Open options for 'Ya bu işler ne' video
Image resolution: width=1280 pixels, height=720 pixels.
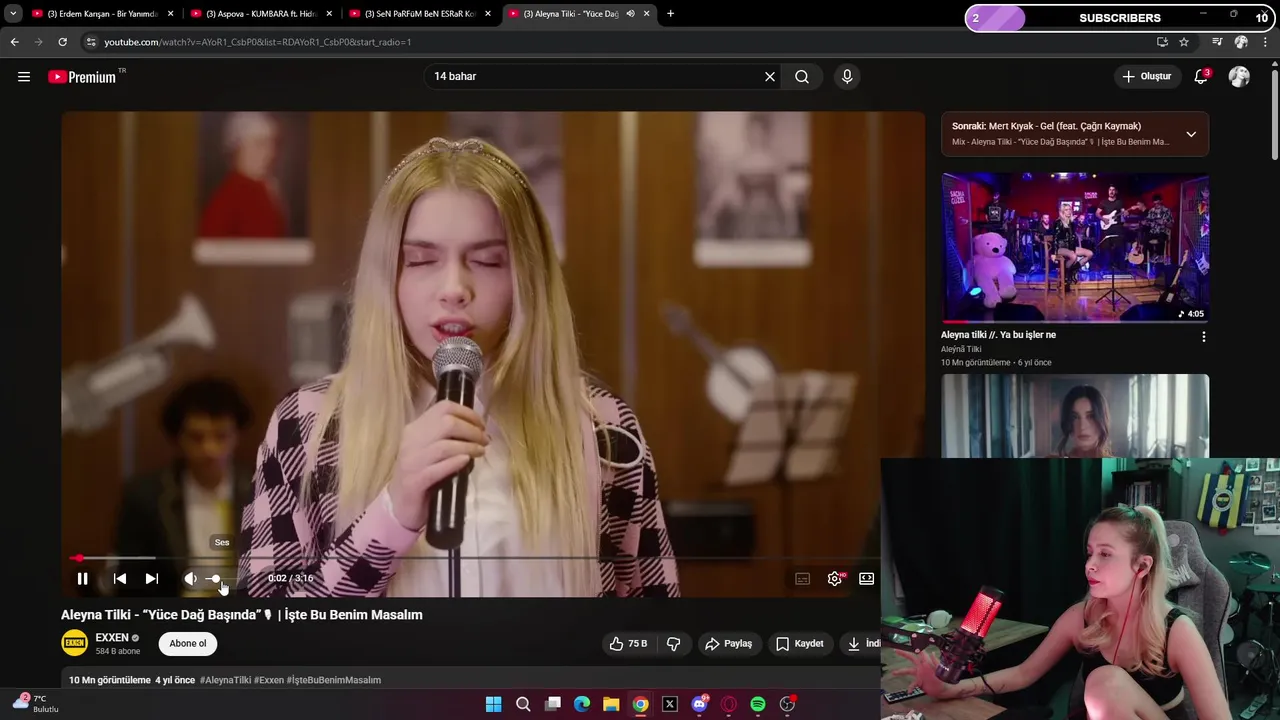[1204, 337]
